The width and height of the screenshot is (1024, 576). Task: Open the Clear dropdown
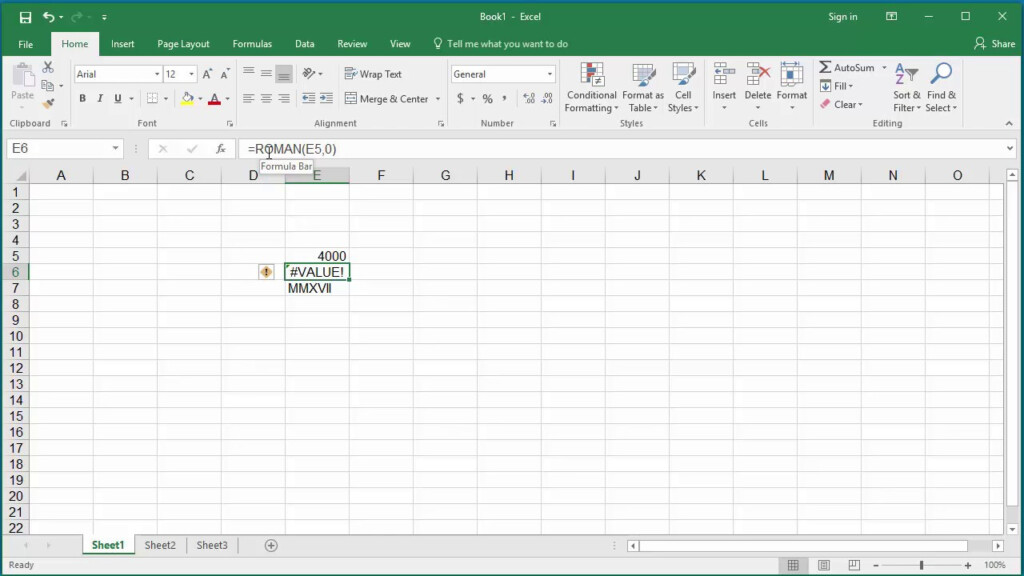842,104
